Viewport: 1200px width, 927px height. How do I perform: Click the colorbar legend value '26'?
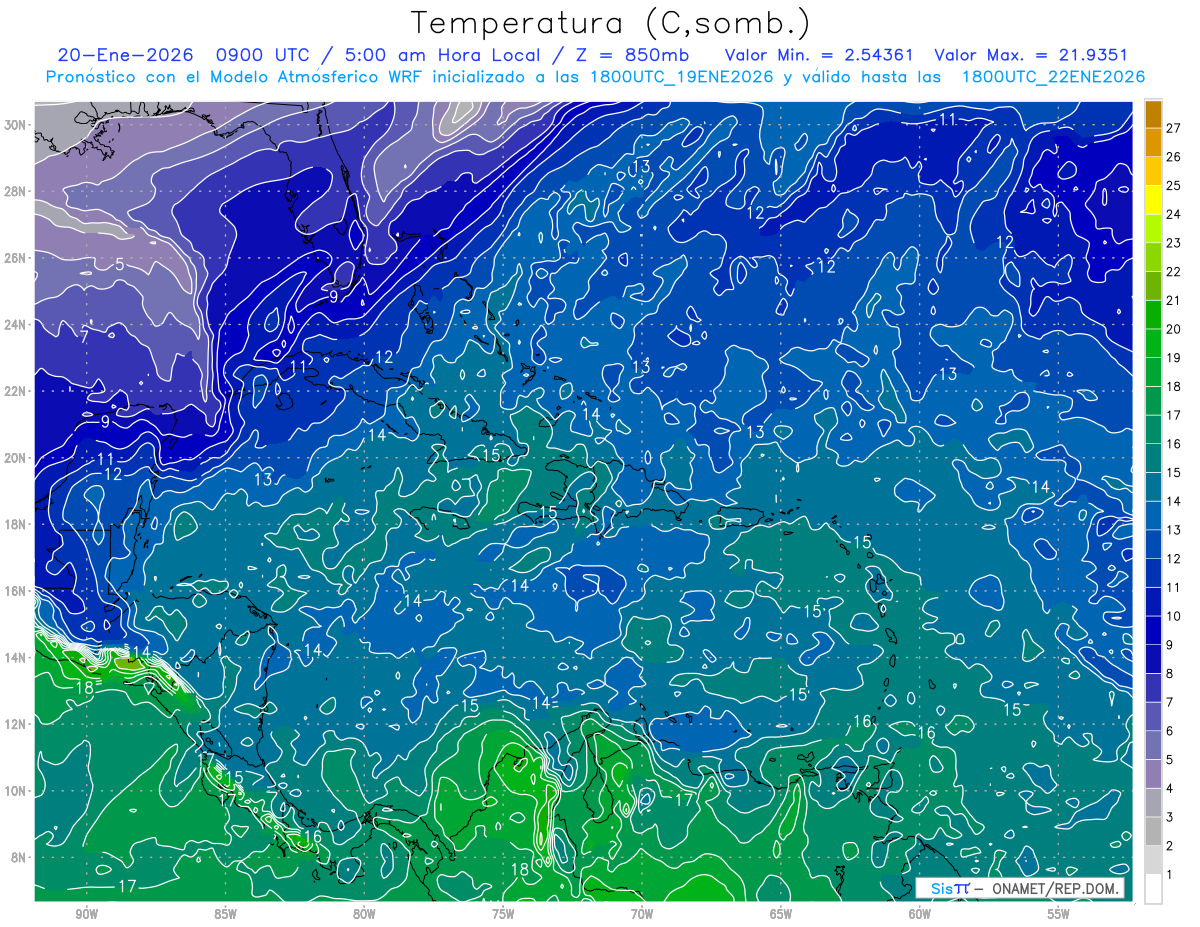[1174, 157]
